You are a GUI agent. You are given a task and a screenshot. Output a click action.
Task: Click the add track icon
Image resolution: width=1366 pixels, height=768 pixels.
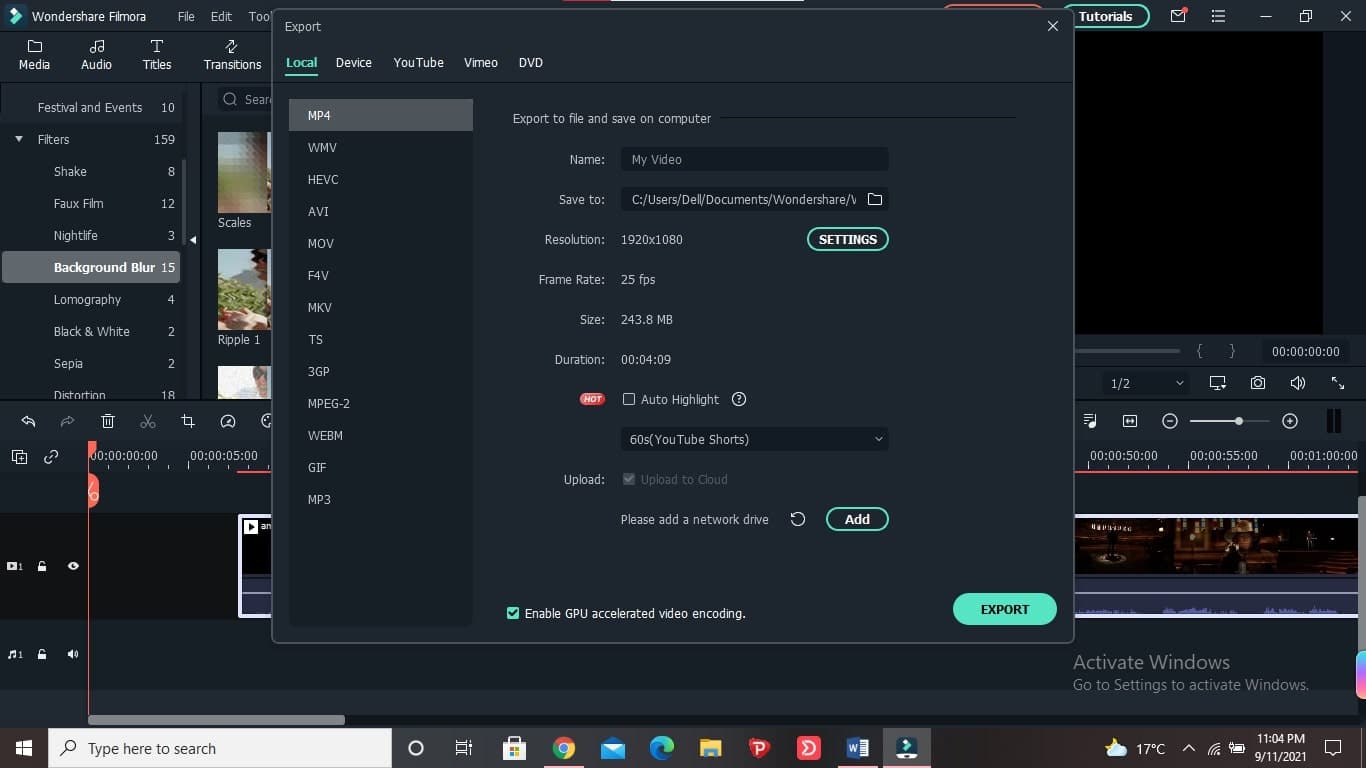19,457
